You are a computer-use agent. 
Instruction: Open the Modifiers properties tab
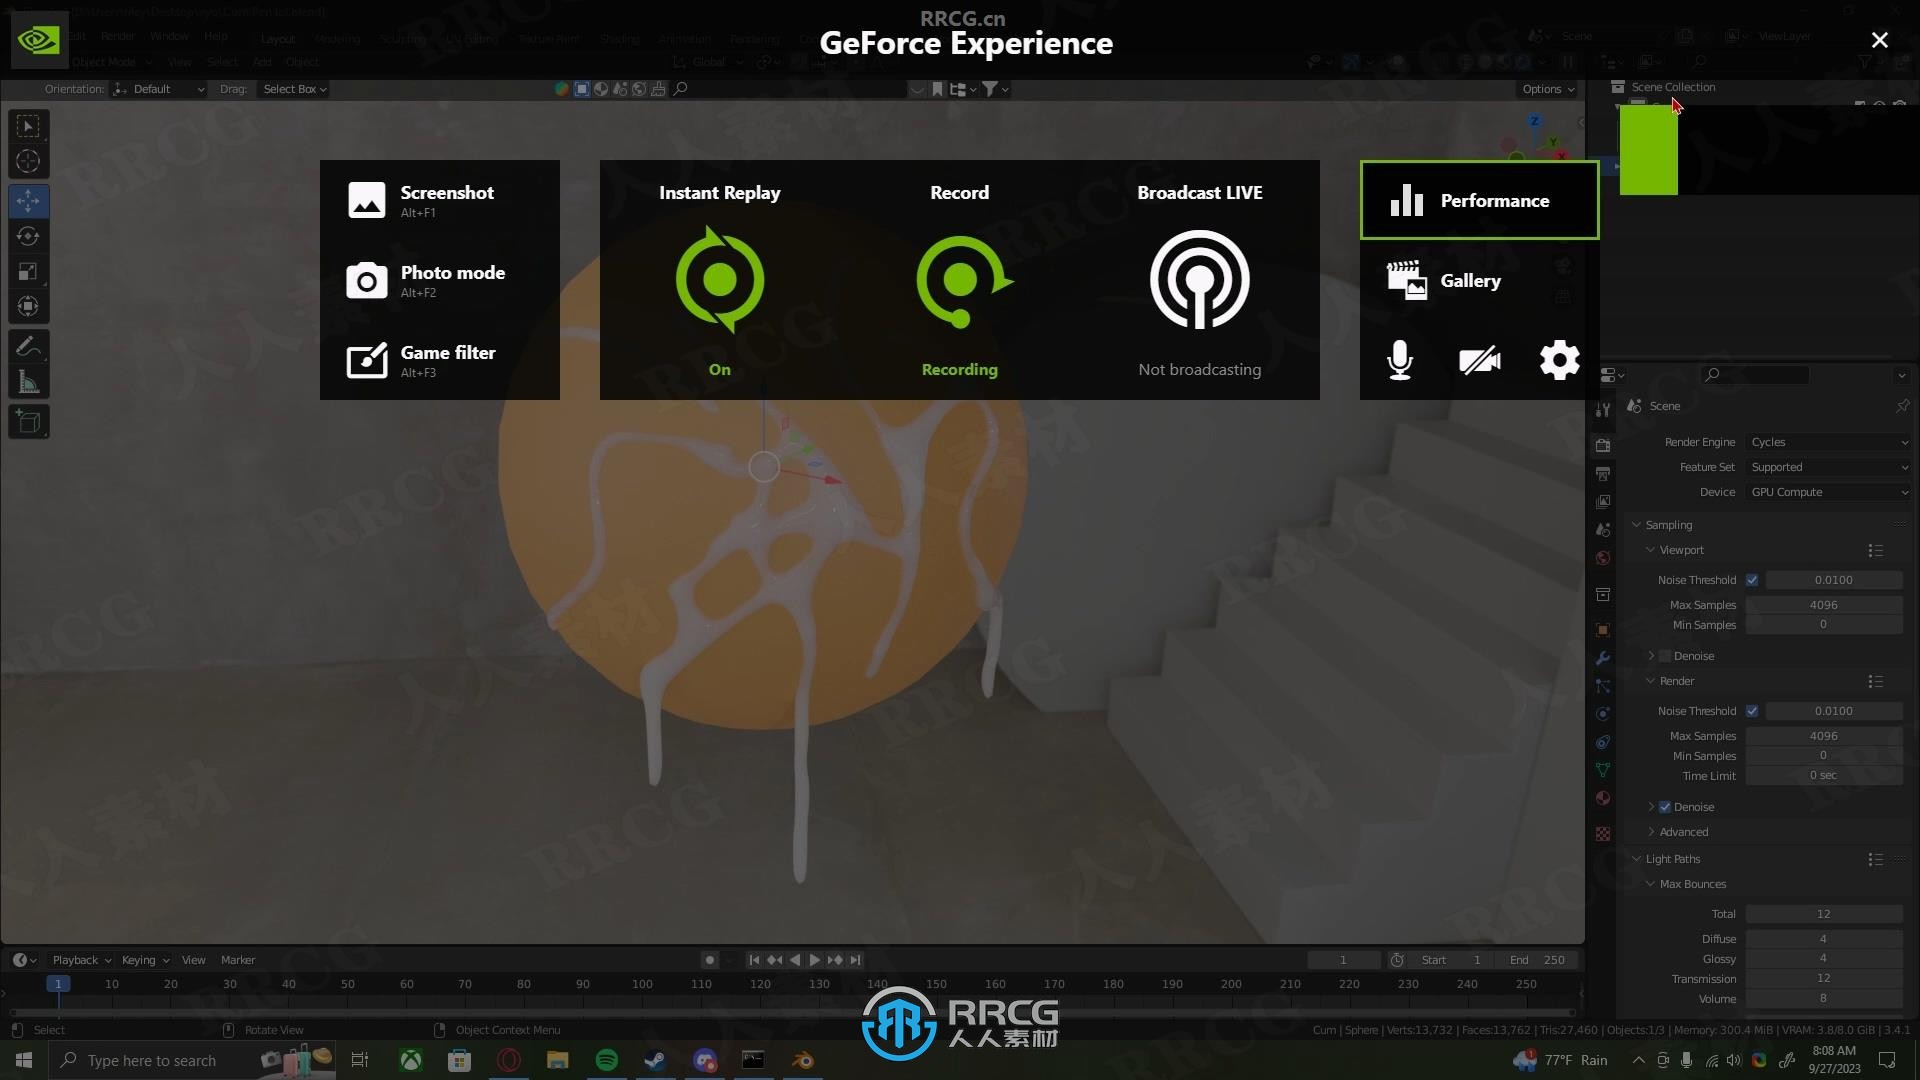tap(1603, 658)
